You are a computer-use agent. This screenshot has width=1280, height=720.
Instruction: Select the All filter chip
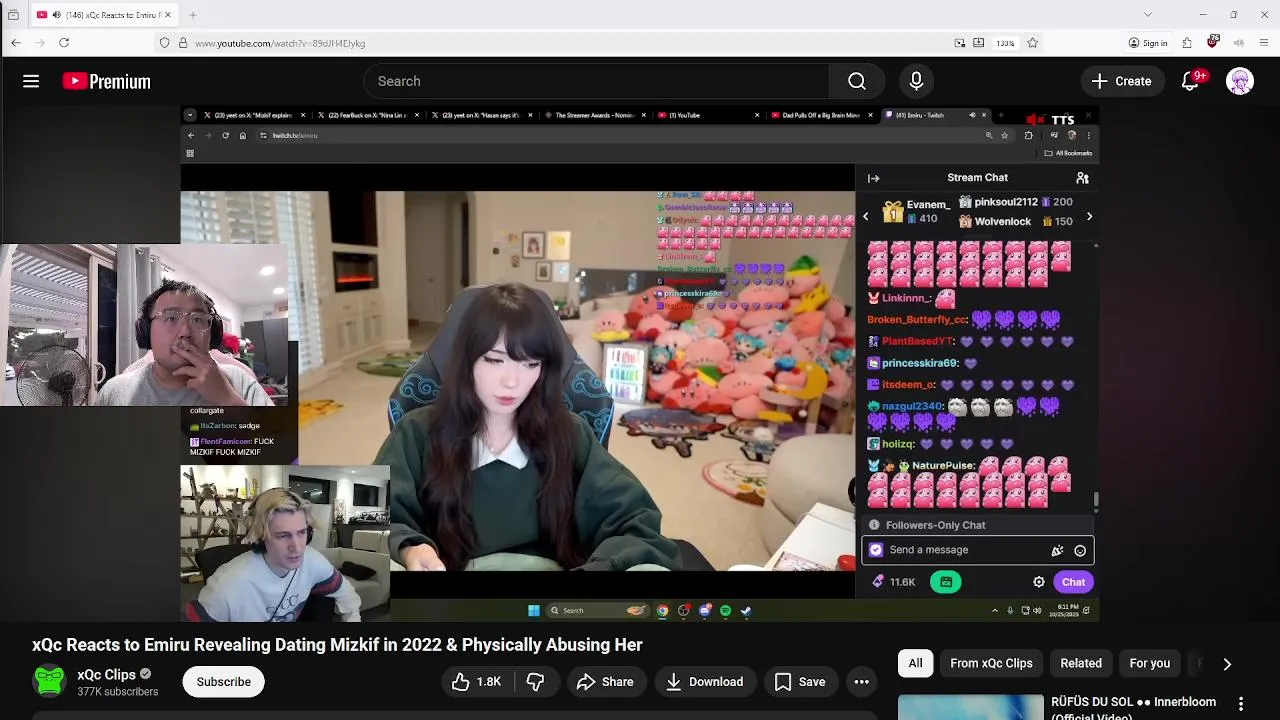[915, 663]
